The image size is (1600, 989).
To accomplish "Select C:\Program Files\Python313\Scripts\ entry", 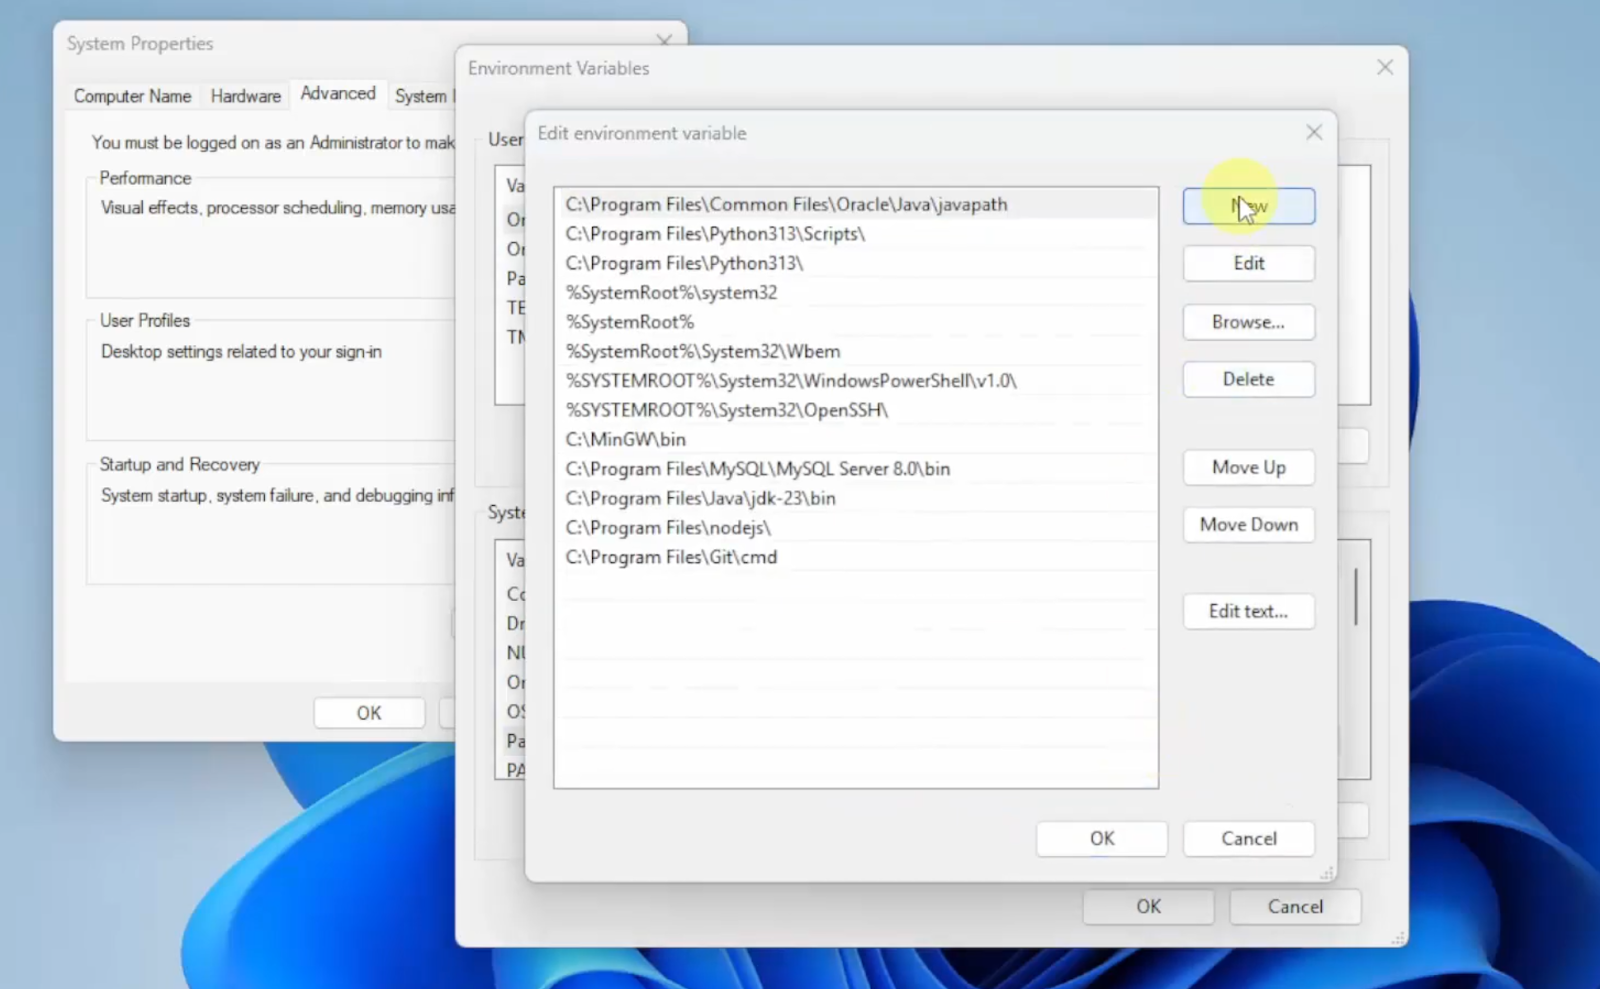I will click(x=856, y=233).
